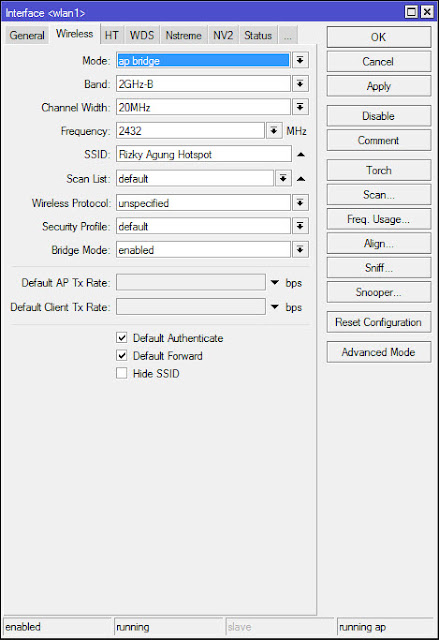This screenshot has width=439, height=640.
Task: Enable the Hide SSID checkbox
Action: pos(122,373)
